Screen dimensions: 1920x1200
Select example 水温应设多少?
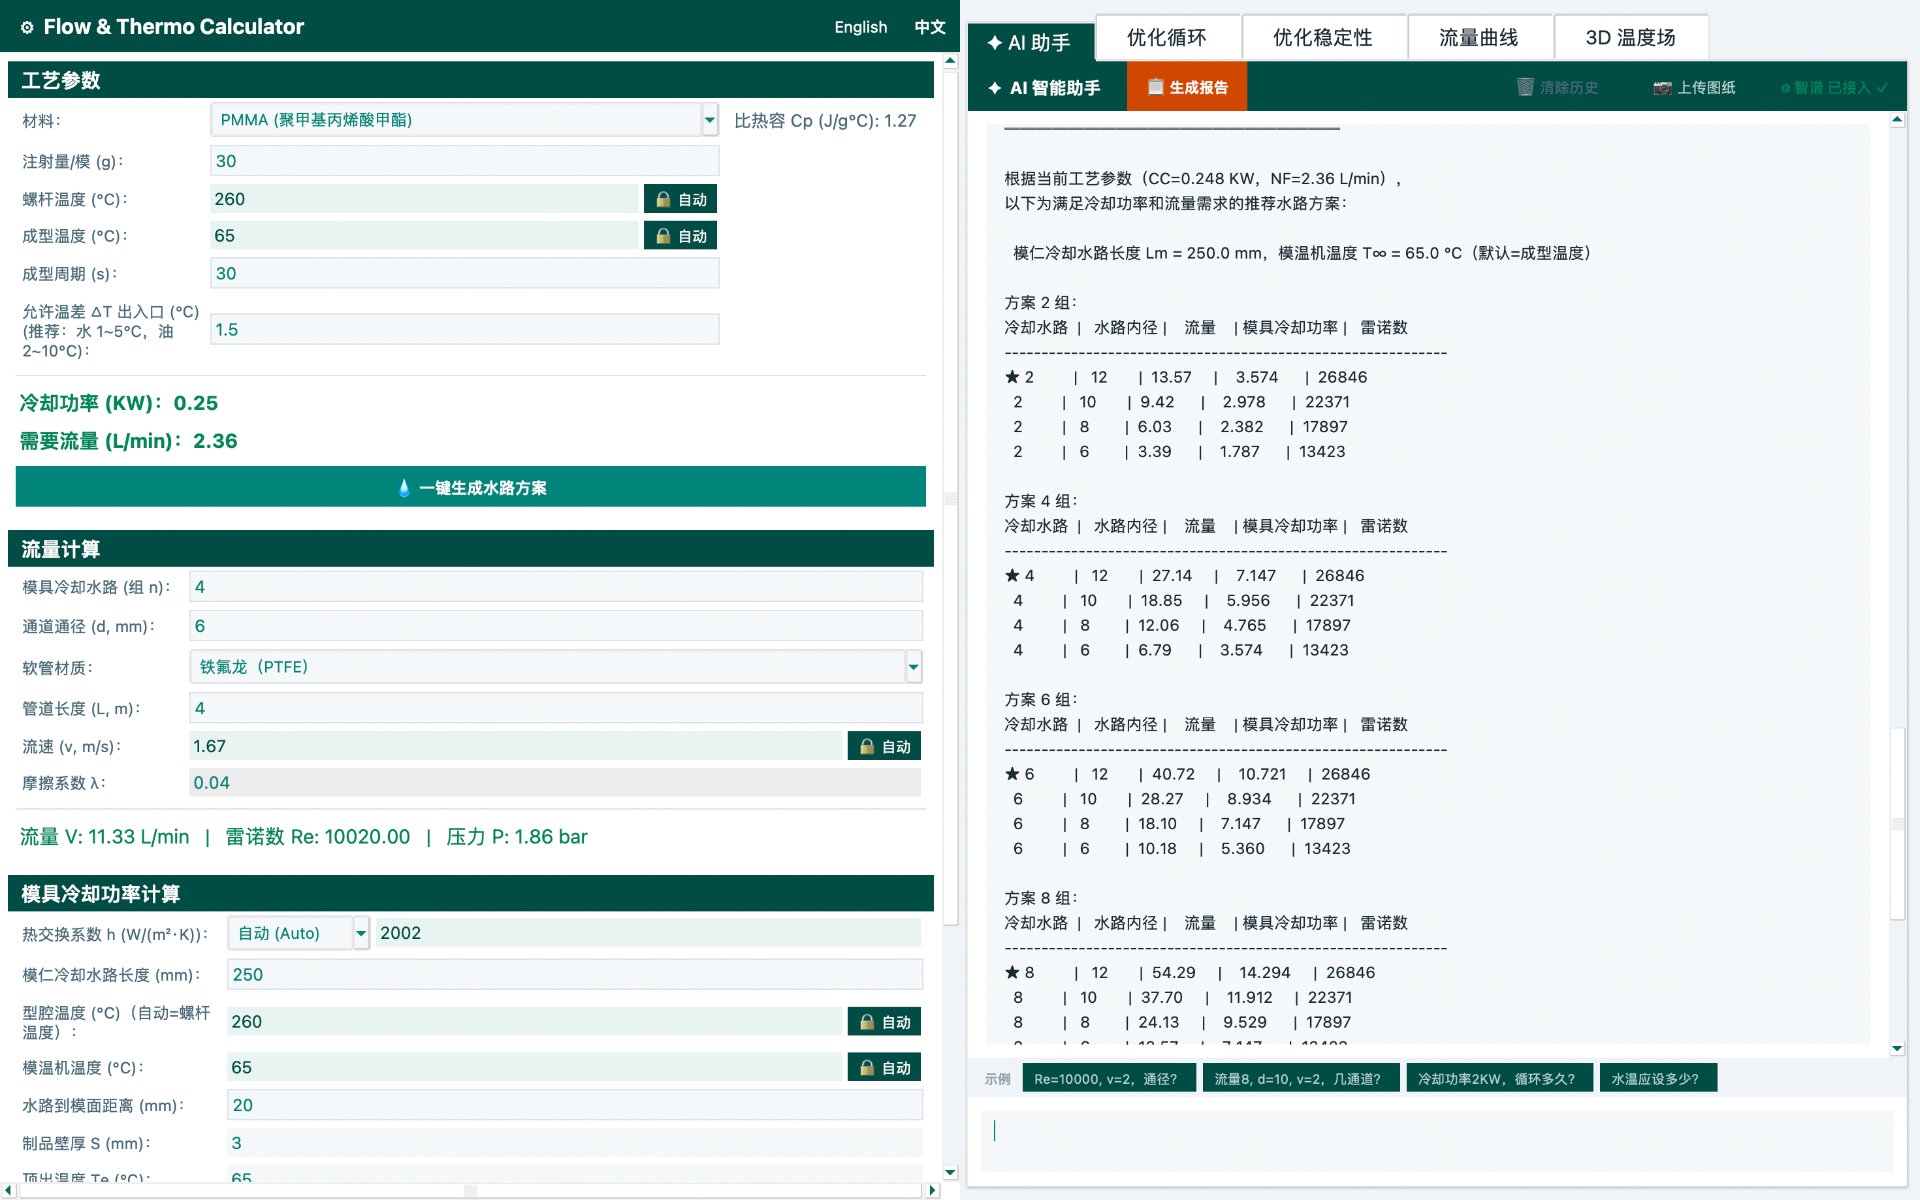pyautogui.click(x=1658, y=1079)
